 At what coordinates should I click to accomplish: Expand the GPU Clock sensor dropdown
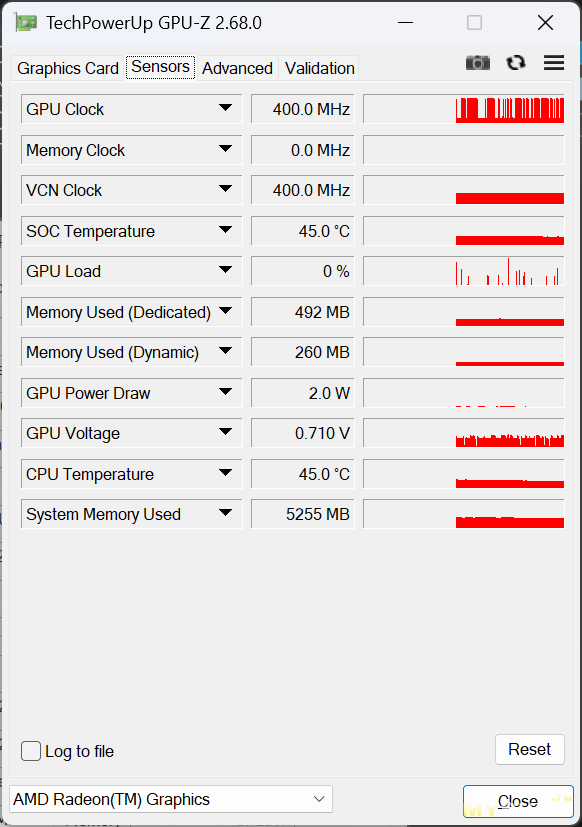pyautogui.click(x=225, y=108)
